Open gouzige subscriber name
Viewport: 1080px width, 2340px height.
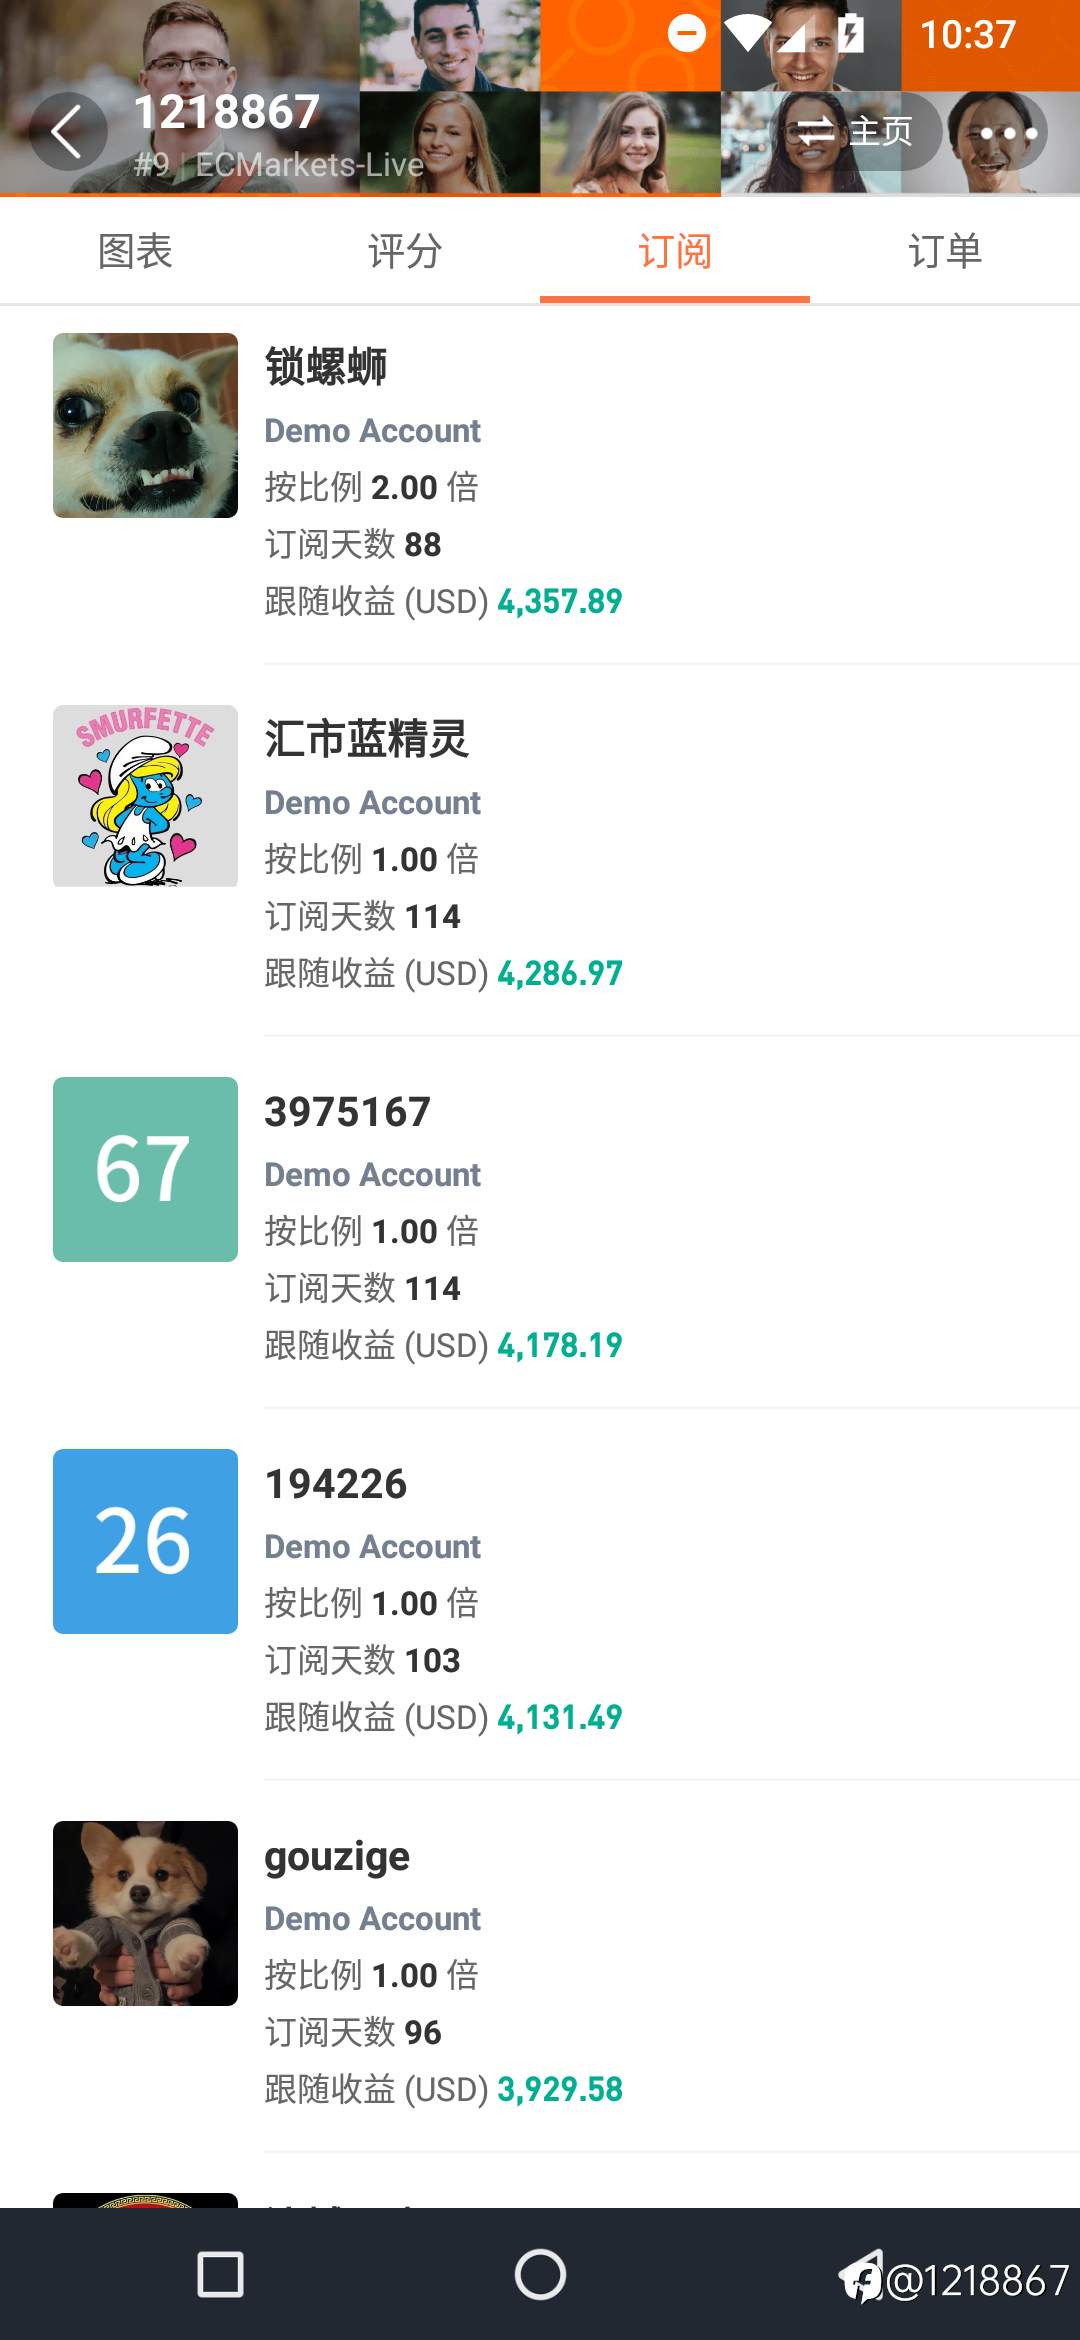tap(337, 1857)
